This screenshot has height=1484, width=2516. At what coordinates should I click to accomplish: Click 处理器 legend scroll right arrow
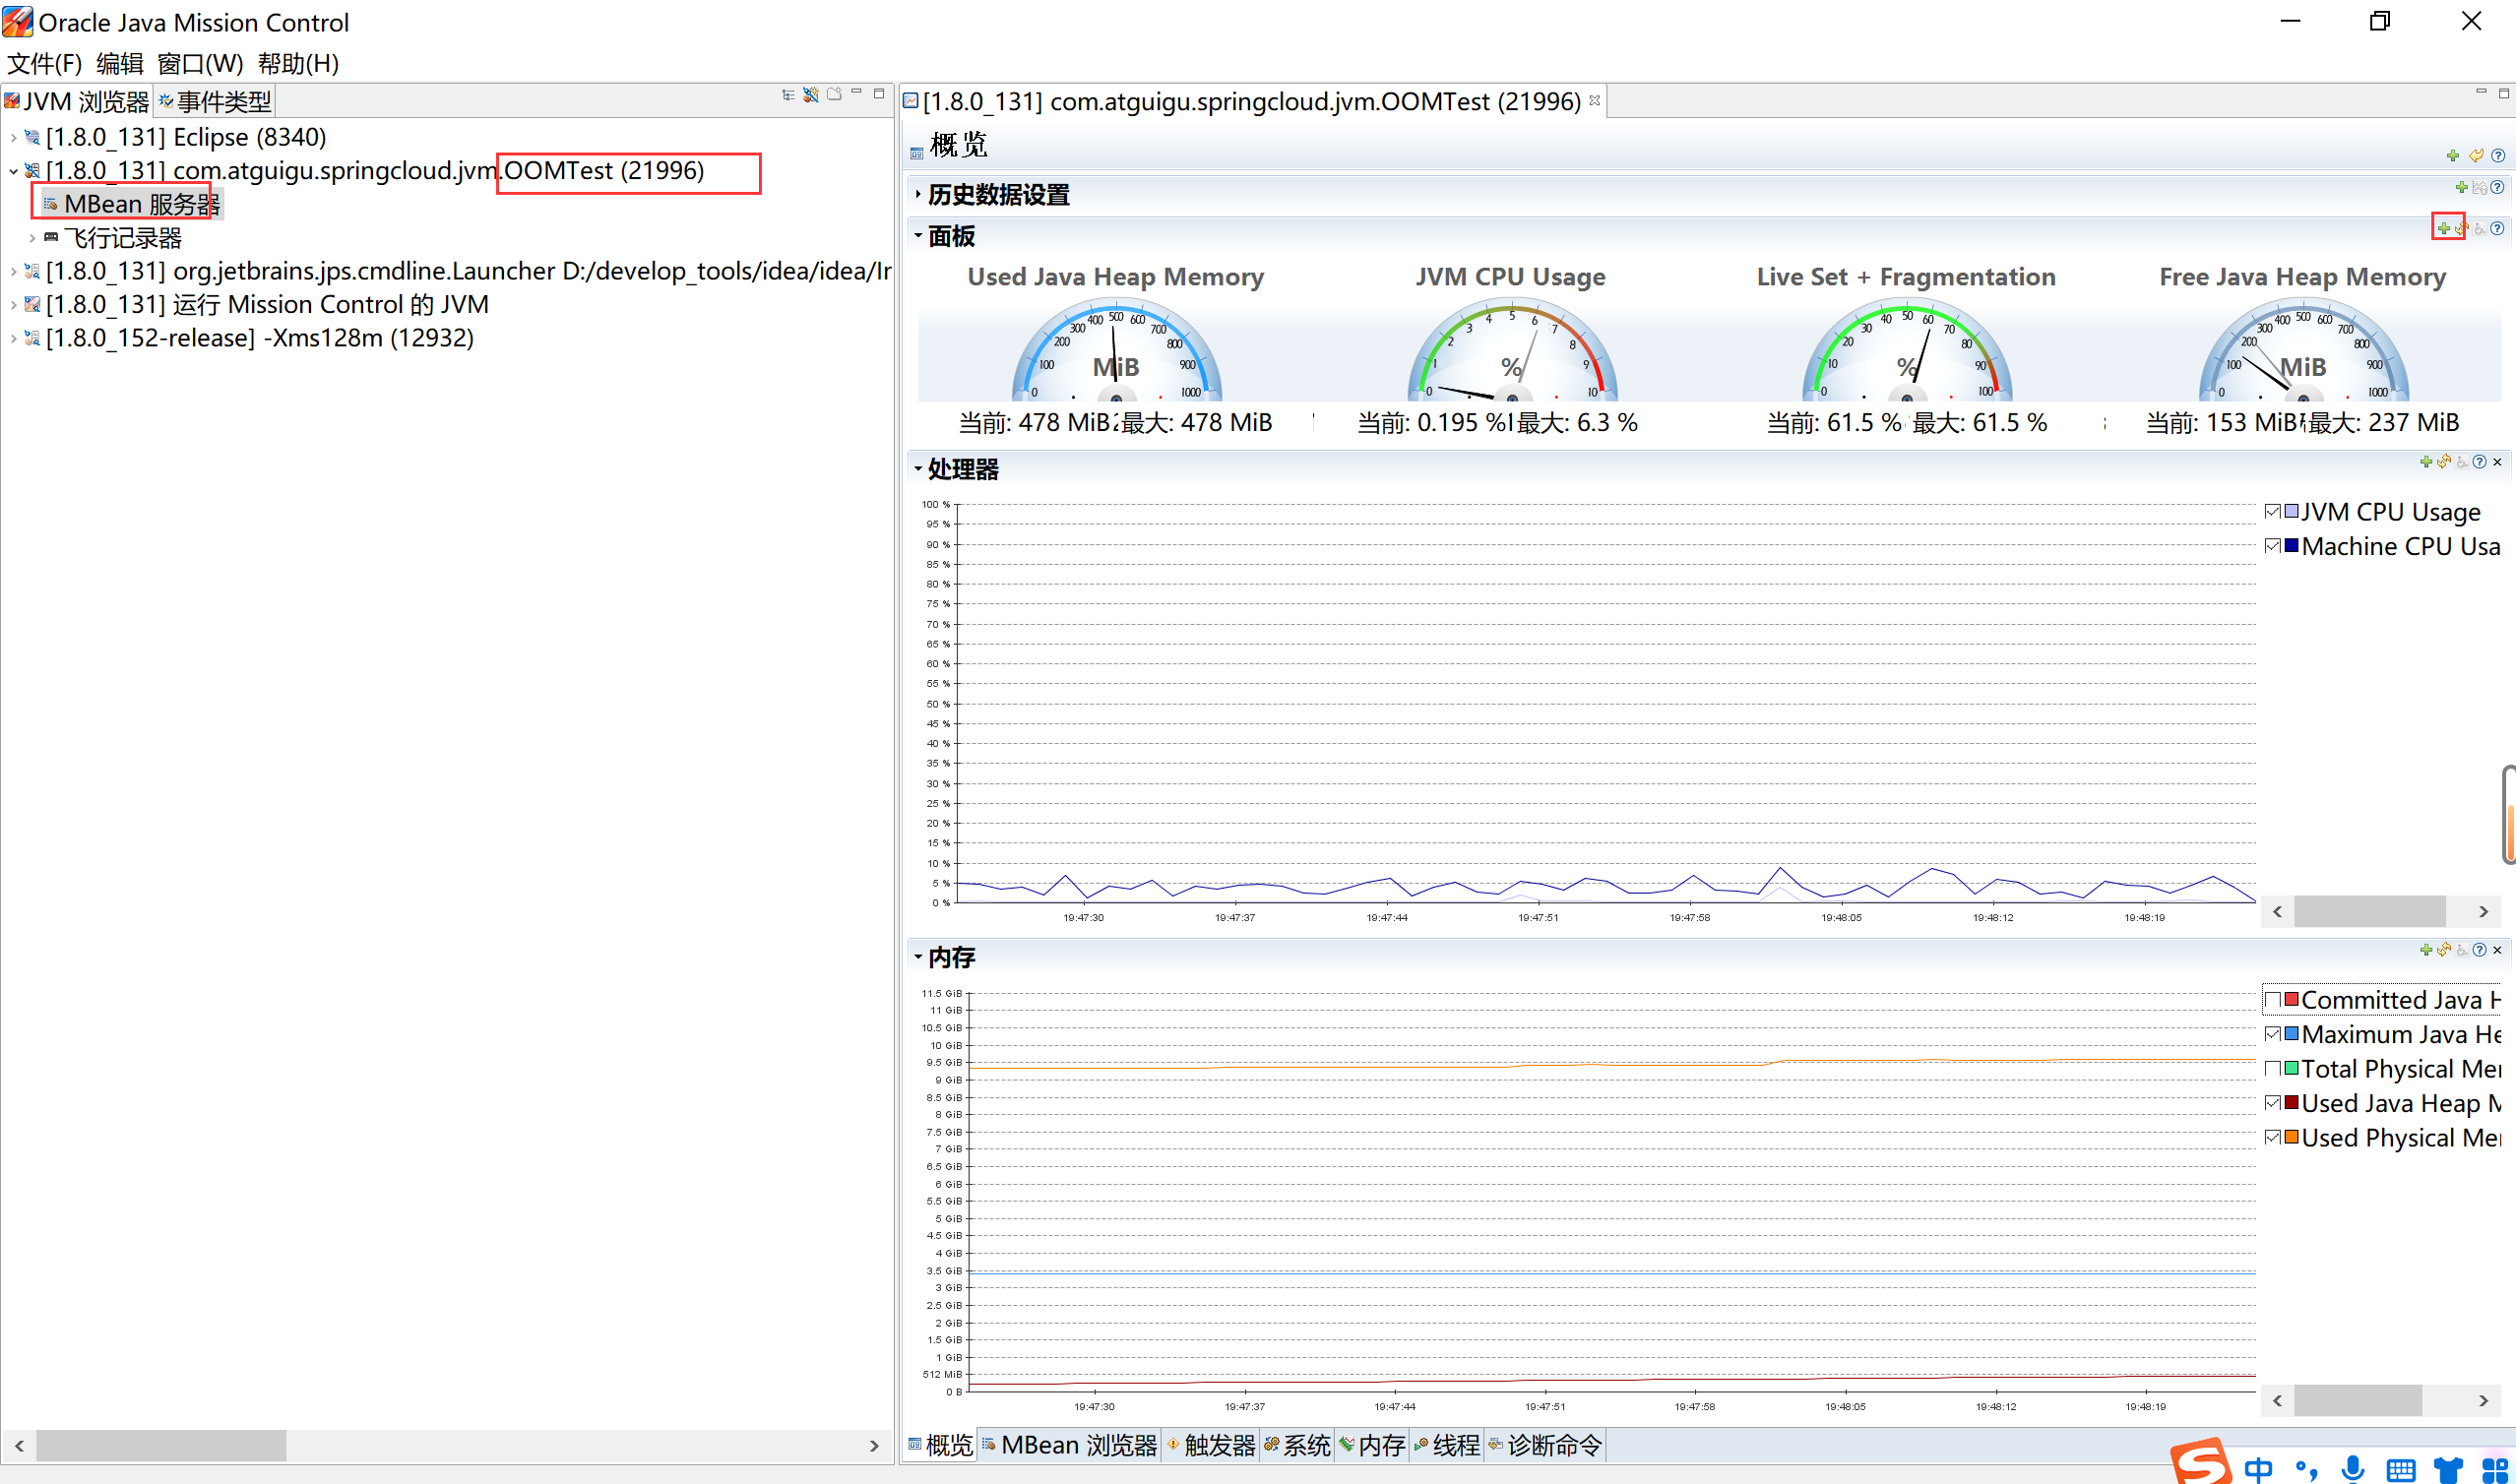pyautogui.click(x=2483, y=911)
